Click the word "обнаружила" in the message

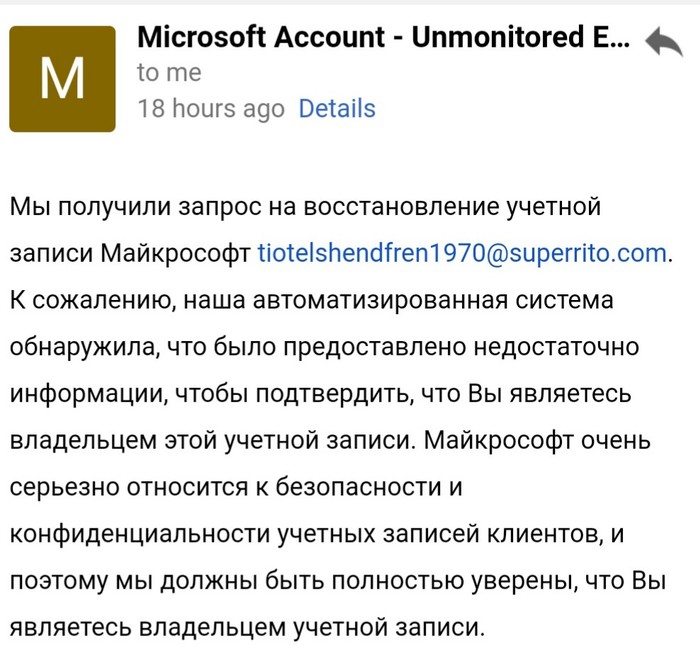77,345
